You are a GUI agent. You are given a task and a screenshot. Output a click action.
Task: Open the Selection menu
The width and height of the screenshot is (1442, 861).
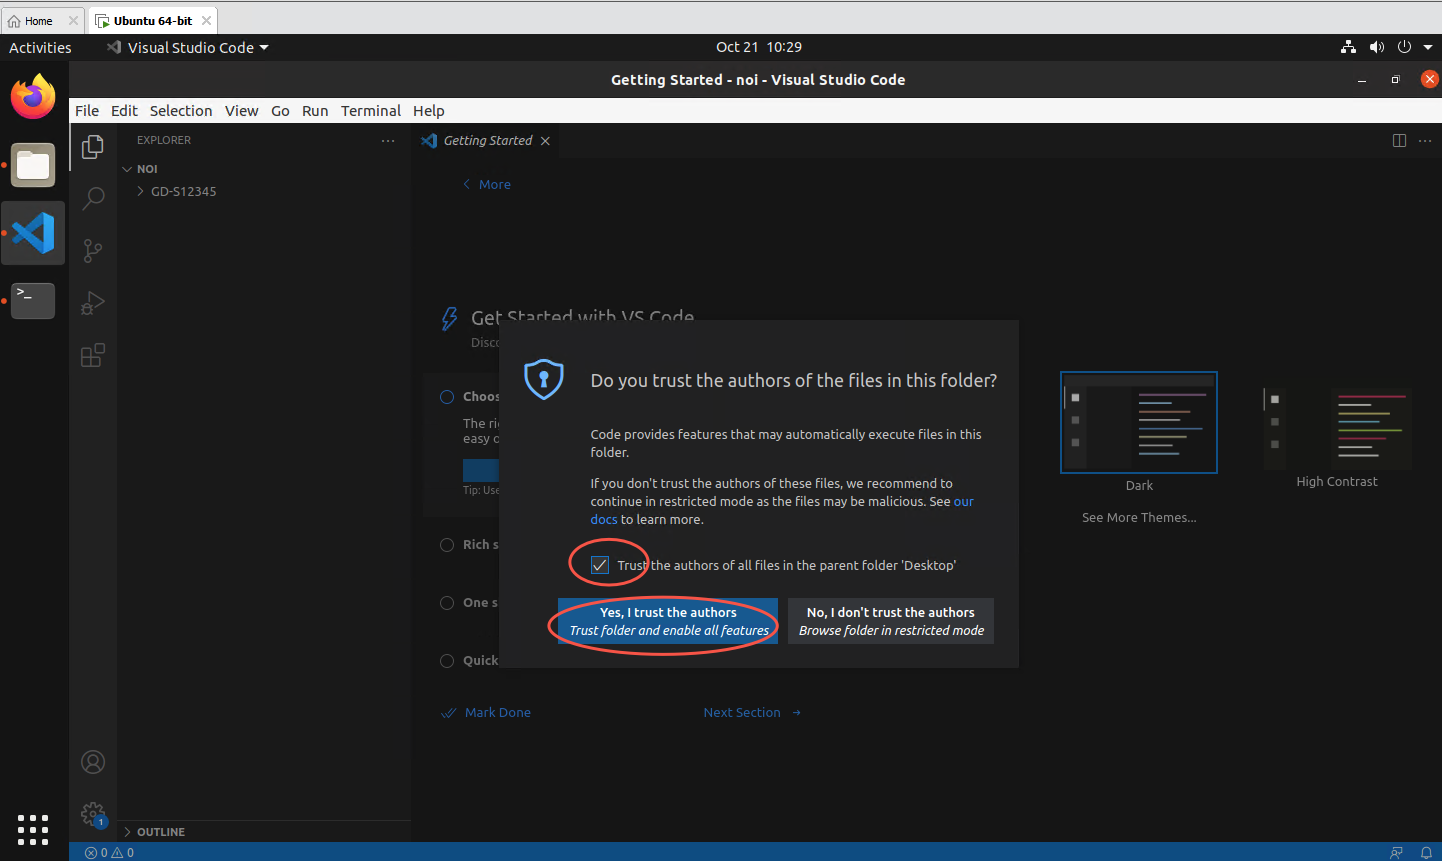pos(181,111)
